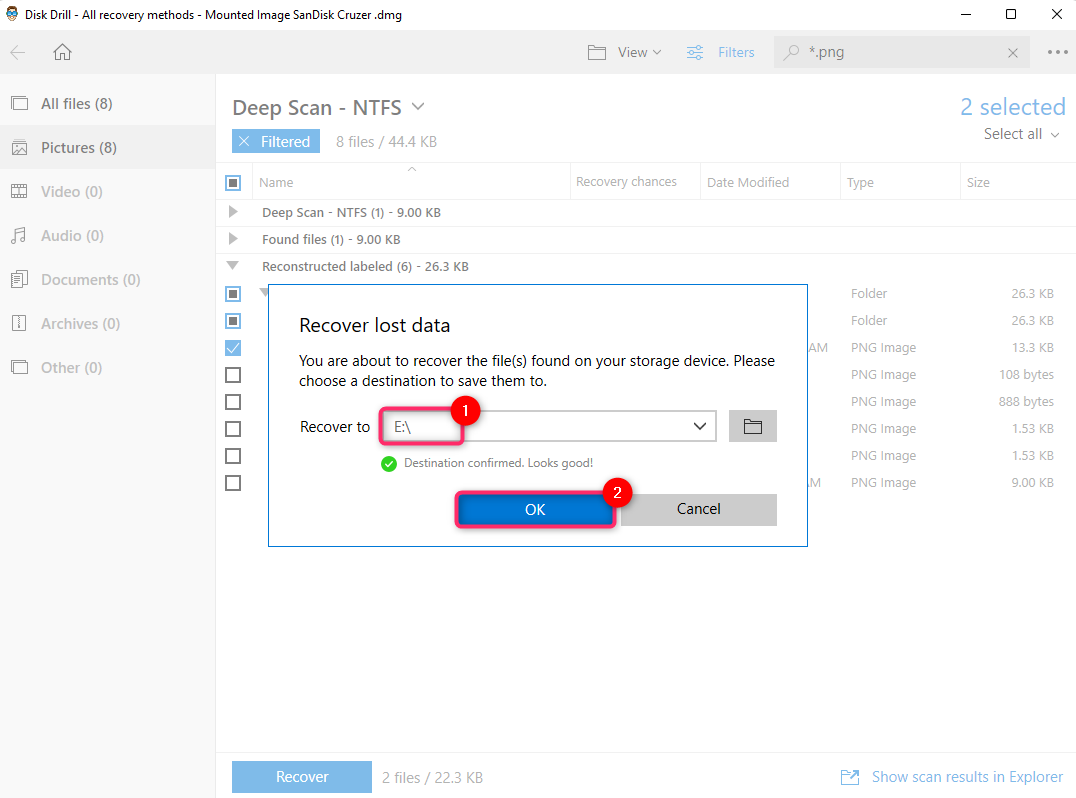The height and width of the screenshot is (798, 1076).
Task: Click the Video category icon
Action: point(20,191)
